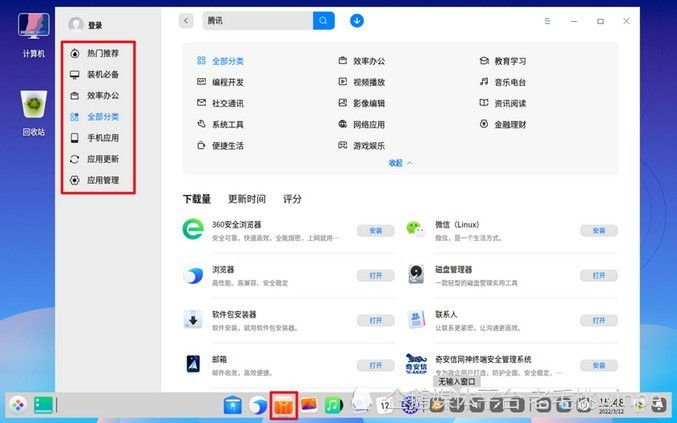
Task: Open 应用更新 in the sidebar
Action: coord(95,159)
